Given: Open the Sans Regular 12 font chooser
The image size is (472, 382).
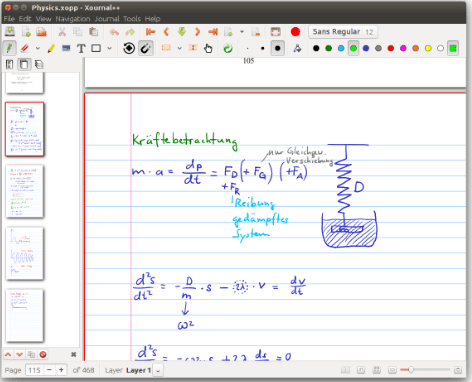Looking at the screenshot, I should click(343, 32).
